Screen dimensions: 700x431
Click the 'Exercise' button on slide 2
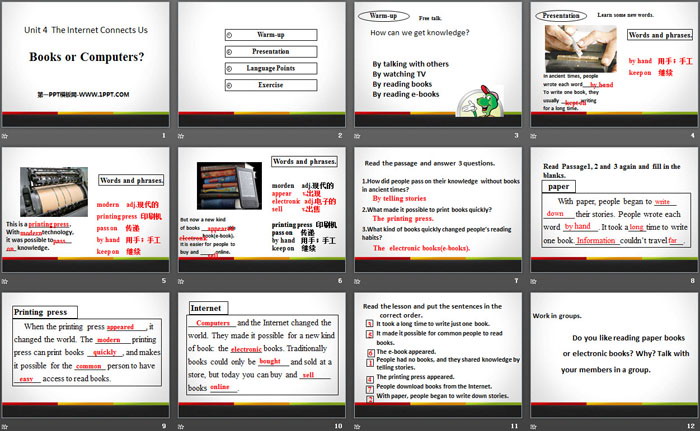271,85
